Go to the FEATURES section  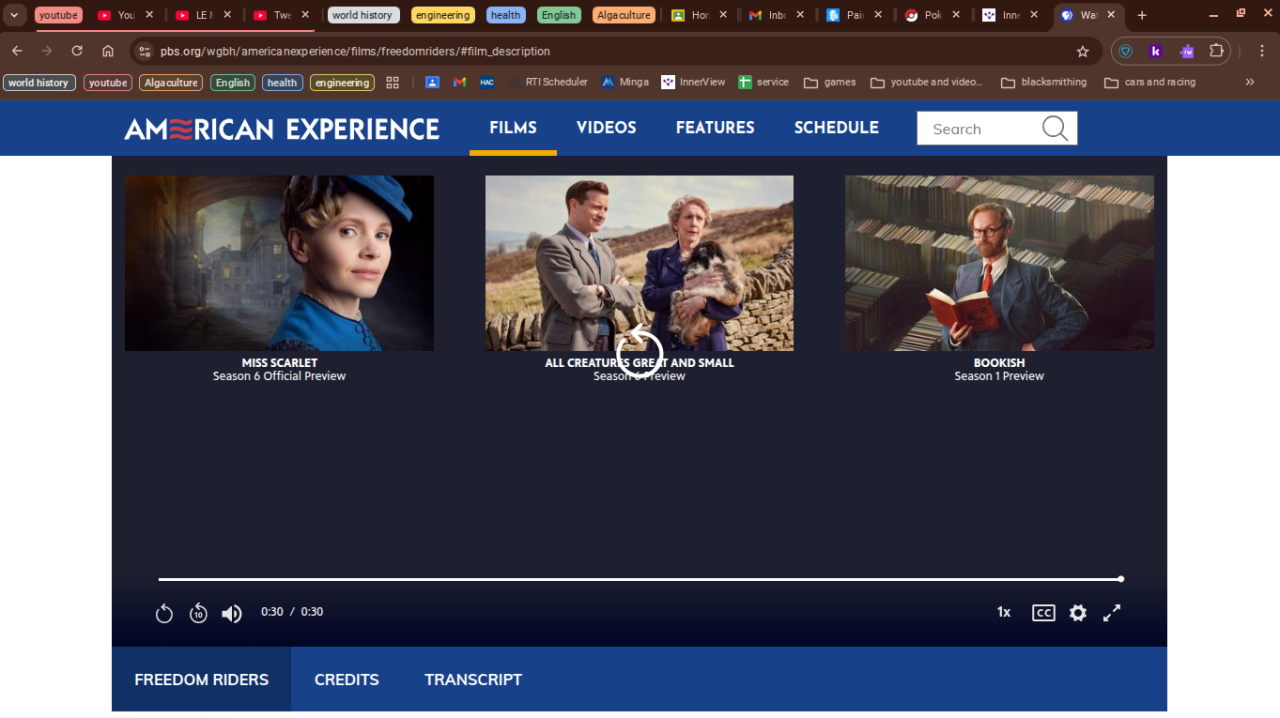tap(715, 128)
